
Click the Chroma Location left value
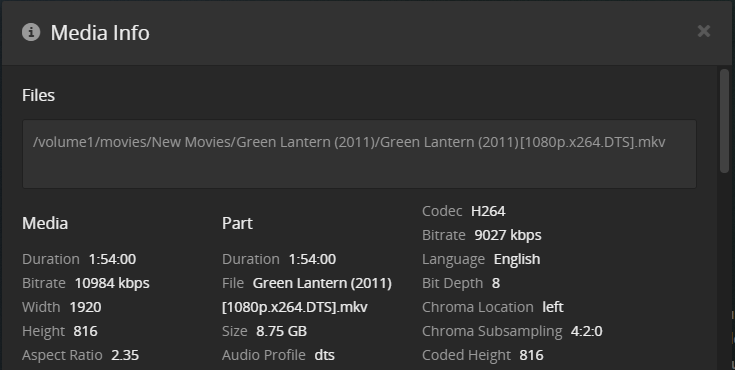click(x=553, y=307)
